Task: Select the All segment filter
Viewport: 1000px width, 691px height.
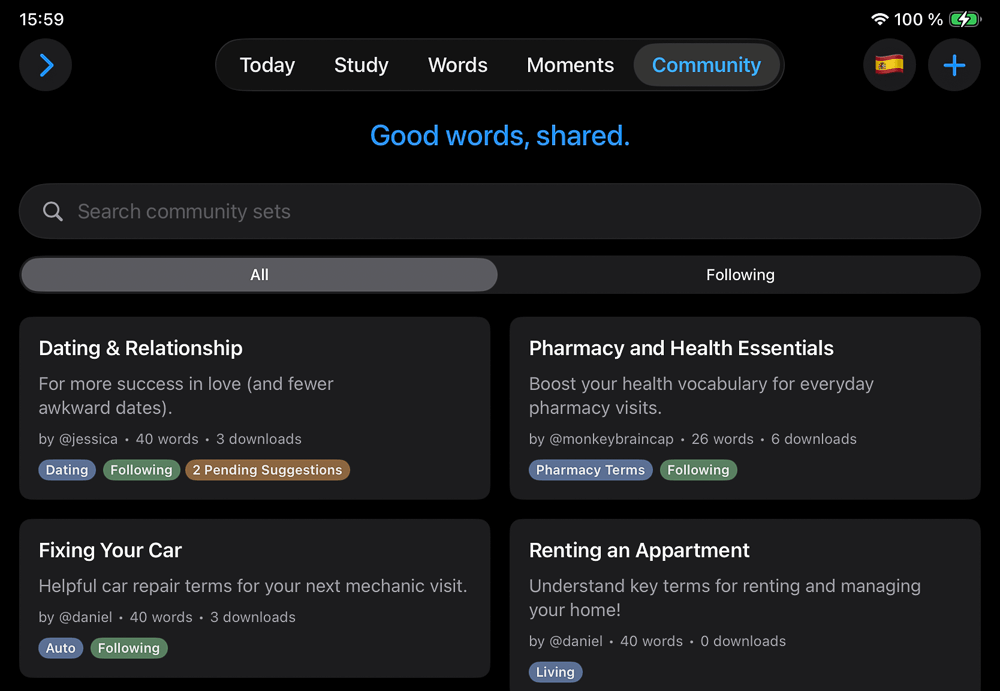Action: click(259, 275)
